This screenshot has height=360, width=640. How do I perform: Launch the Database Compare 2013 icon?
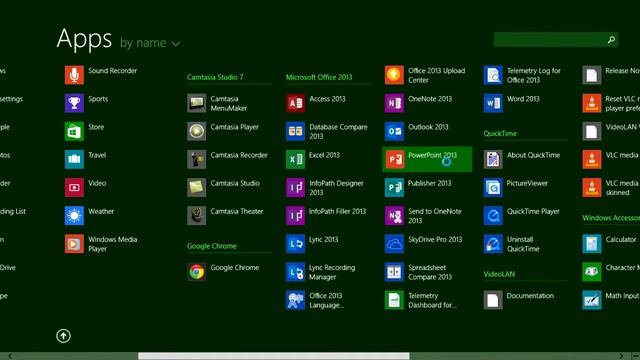click(296, 131)
